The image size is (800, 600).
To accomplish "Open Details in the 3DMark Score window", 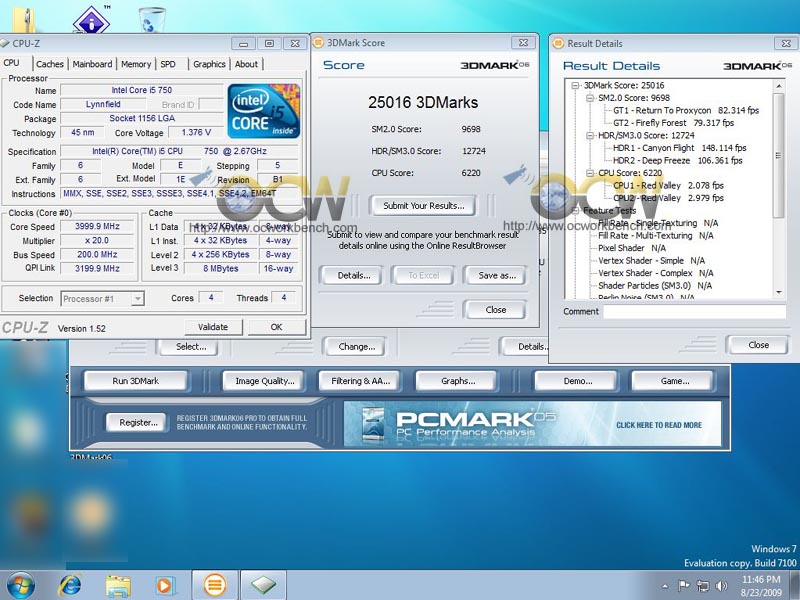I will (354, 276).
